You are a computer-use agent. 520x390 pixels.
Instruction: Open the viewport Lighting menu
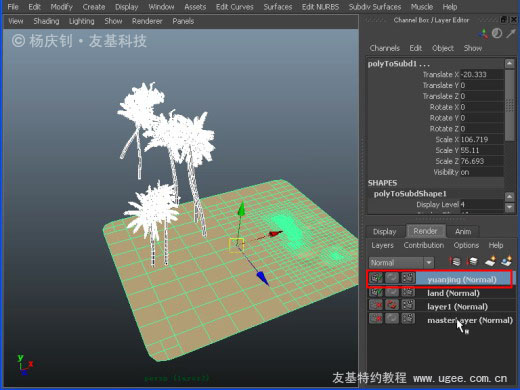pos(81,21)
